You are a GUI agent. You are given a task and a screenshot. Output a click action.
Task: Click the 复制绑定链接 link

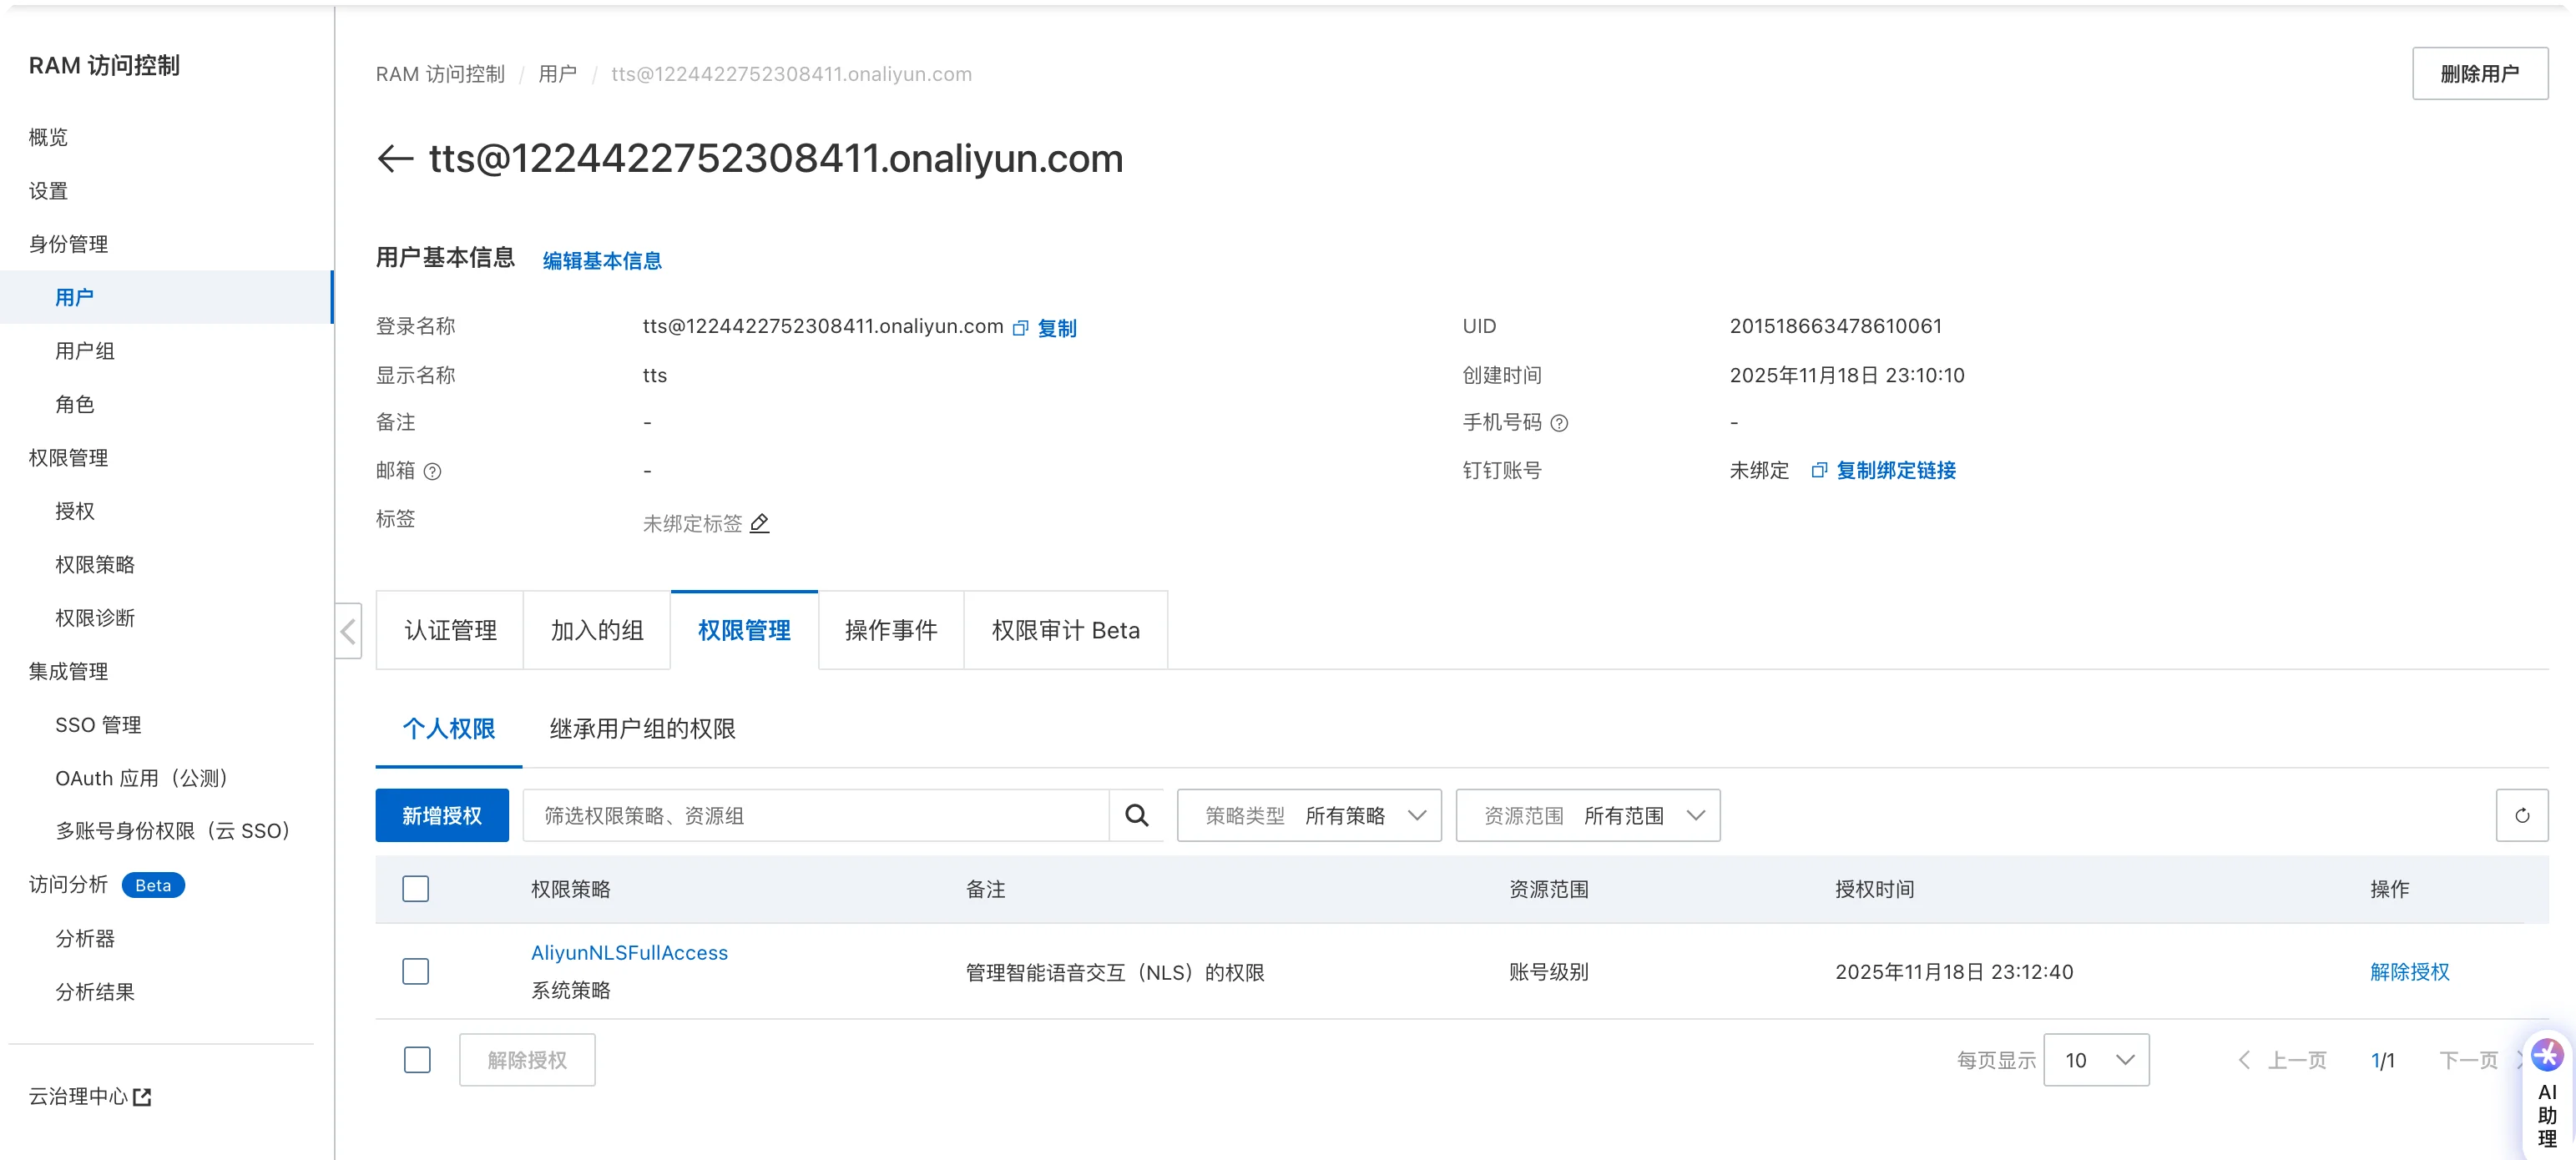pyautogui.click(x=1896, y=470)
